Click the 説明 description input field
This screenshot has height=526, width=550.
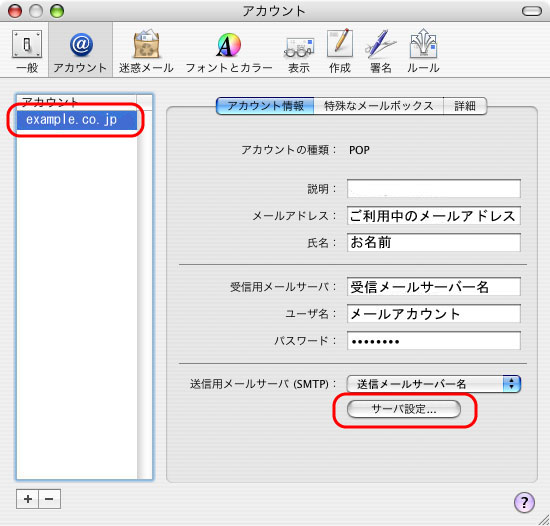(x=434, y=189)
